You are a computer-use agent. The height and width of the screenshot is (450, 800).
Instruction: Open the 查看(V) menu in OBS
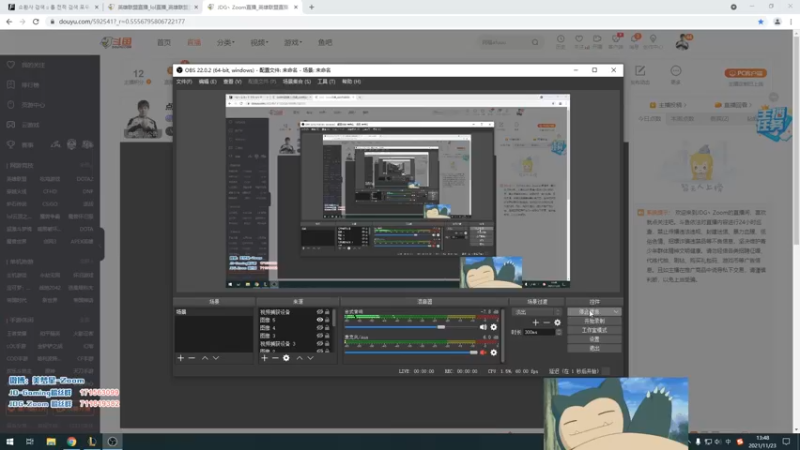[x=232, y=82]
